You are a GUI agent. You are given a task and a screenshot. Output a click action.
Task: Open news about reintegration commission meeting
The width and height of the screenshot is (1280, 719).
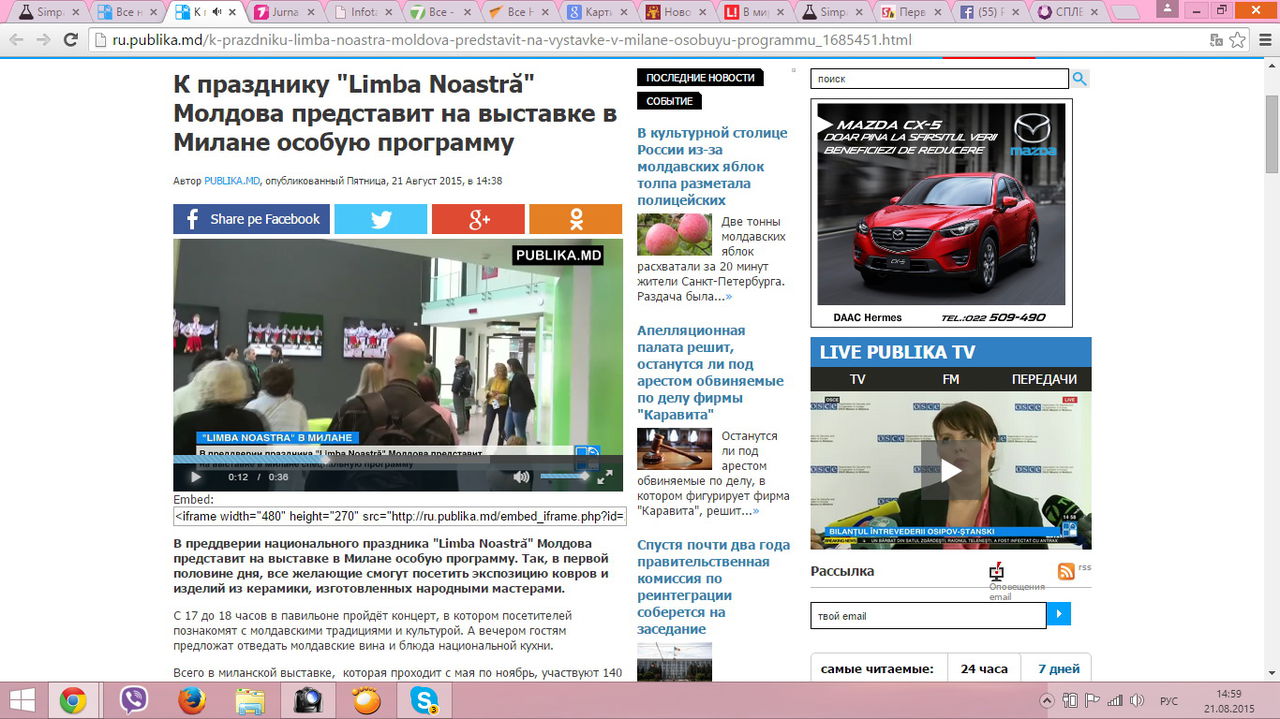pos(713,587)
